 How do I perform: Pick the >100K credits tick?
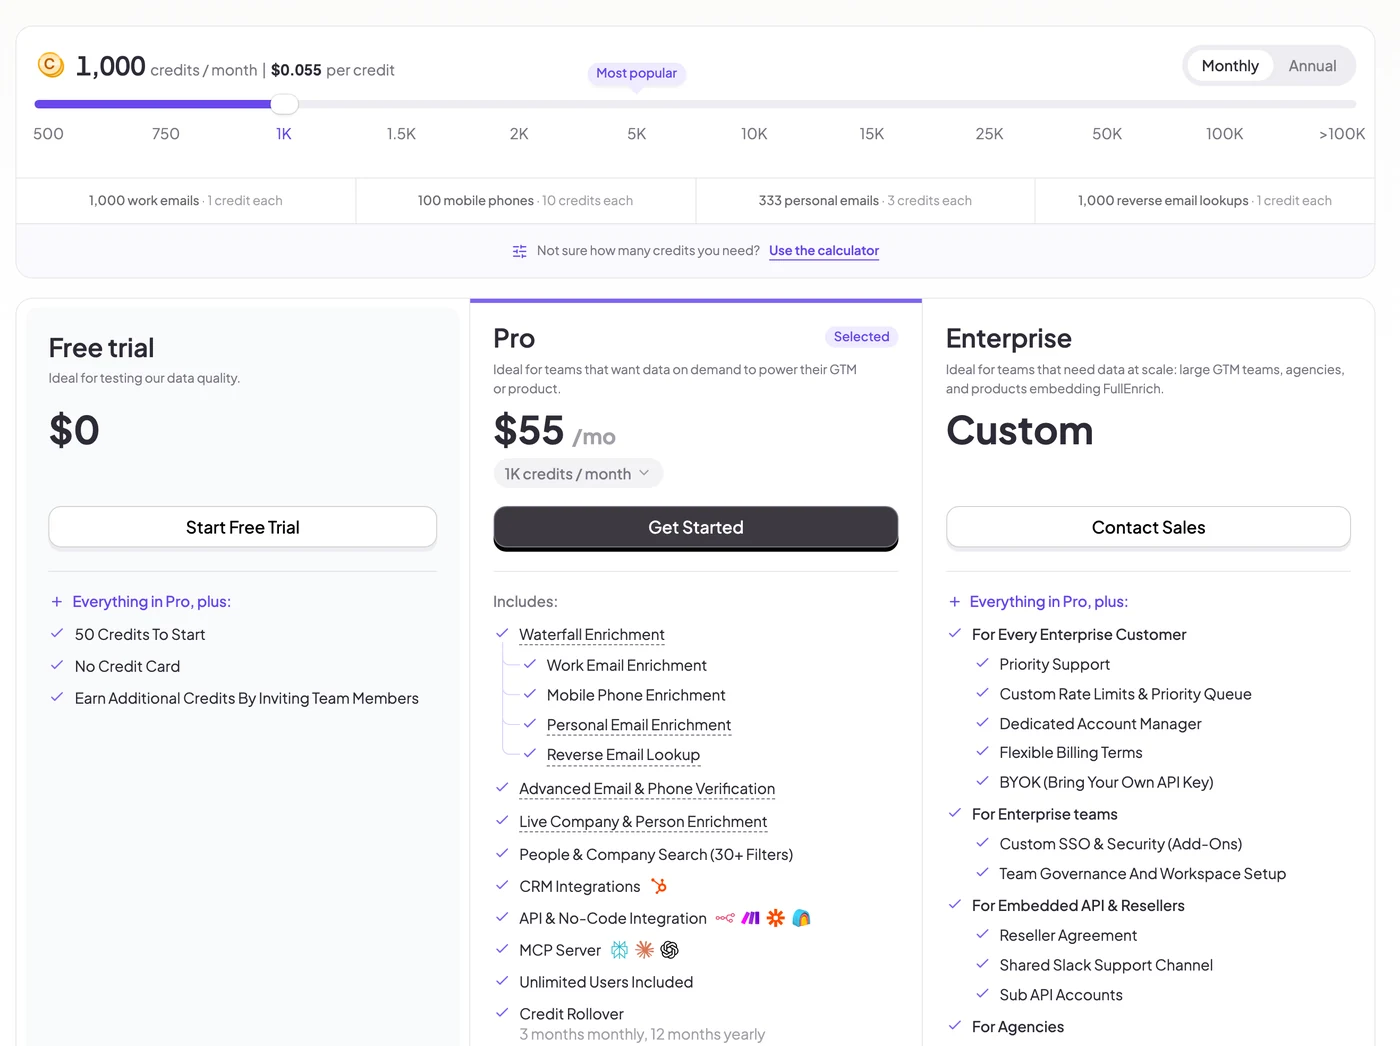tap(1342, 134)
